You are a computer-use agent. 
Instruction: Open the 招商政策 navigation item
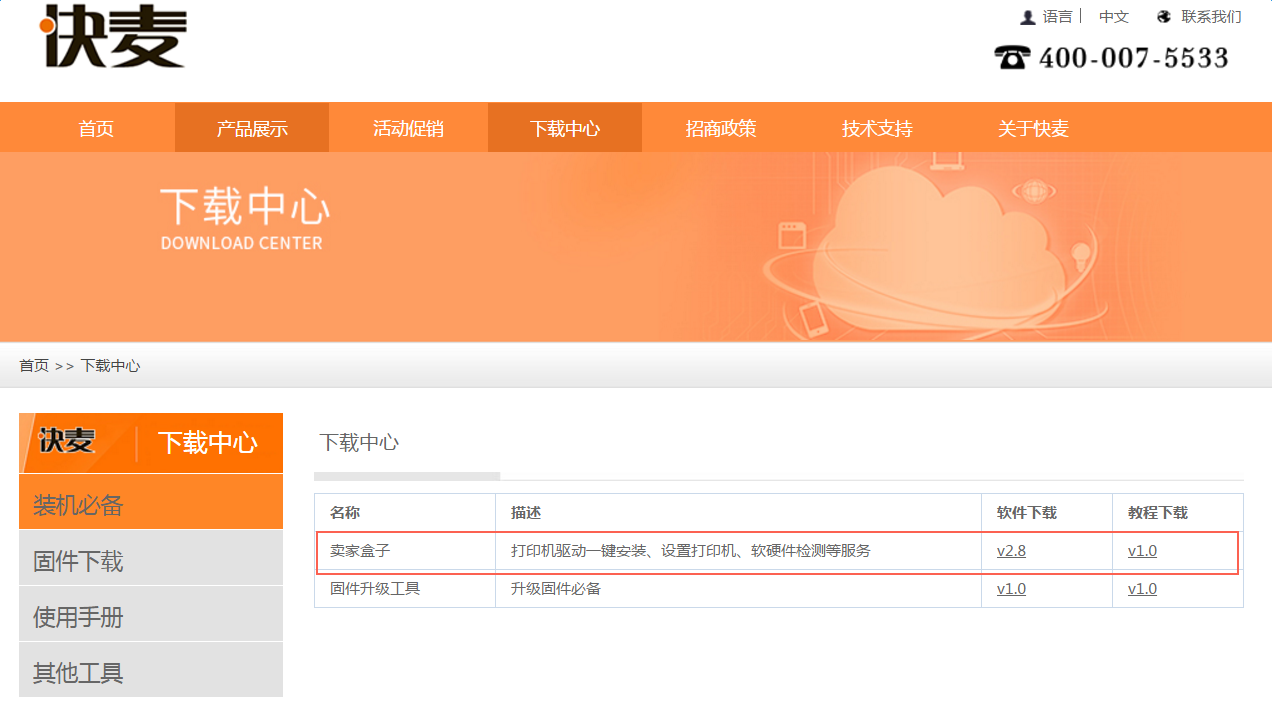click(721, 128)
